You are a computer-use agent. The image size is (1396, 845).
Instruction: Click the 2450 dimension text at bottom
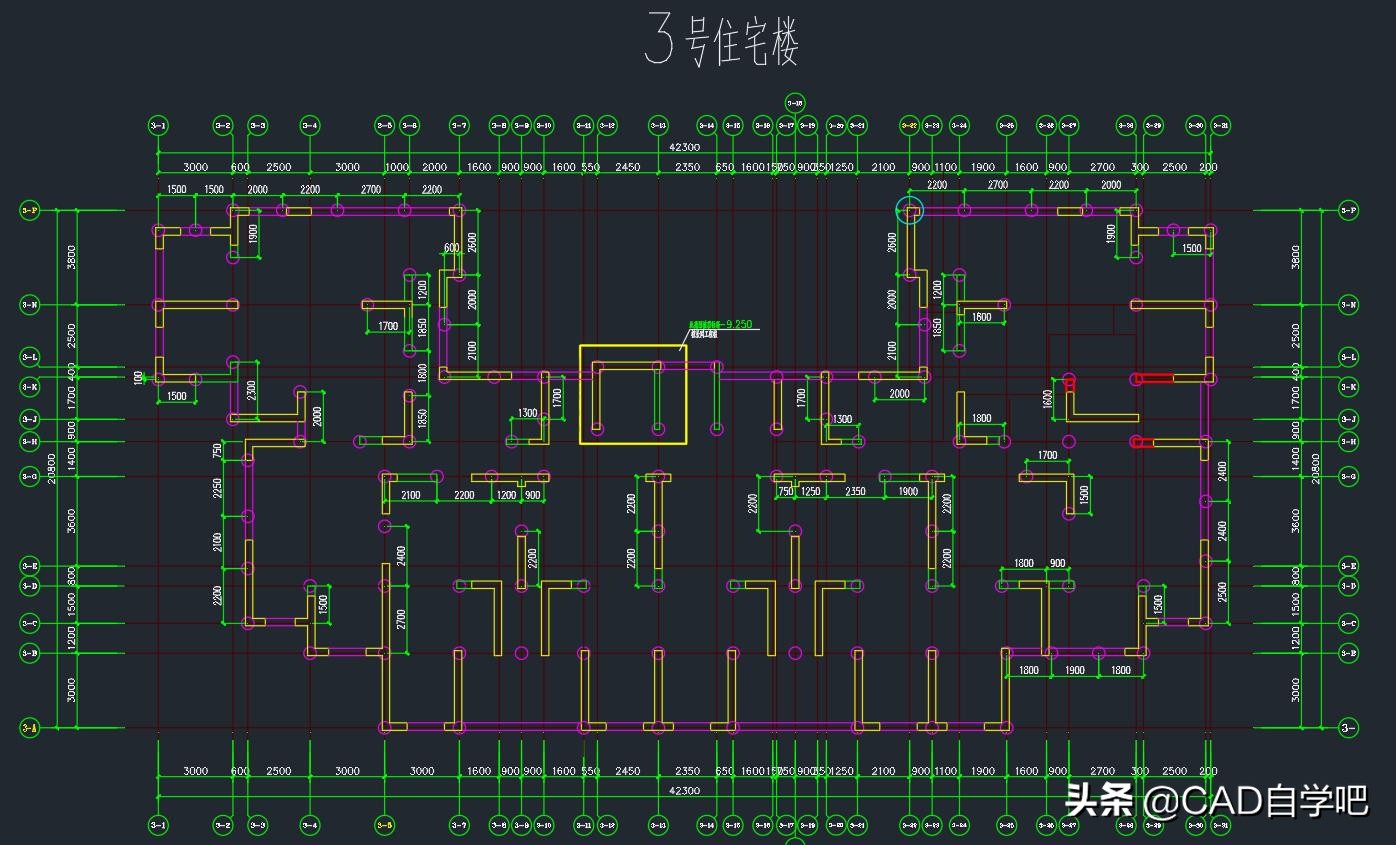click(x=628, y=771)
